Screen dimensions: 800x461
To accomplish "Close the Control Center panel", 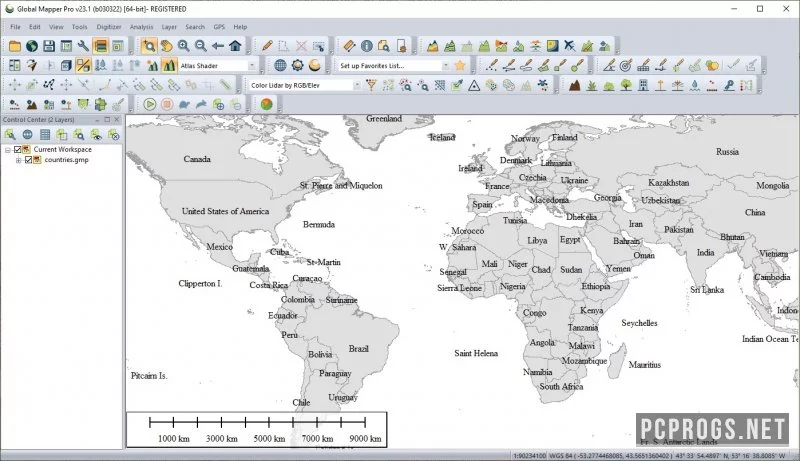I will point(117,119).
